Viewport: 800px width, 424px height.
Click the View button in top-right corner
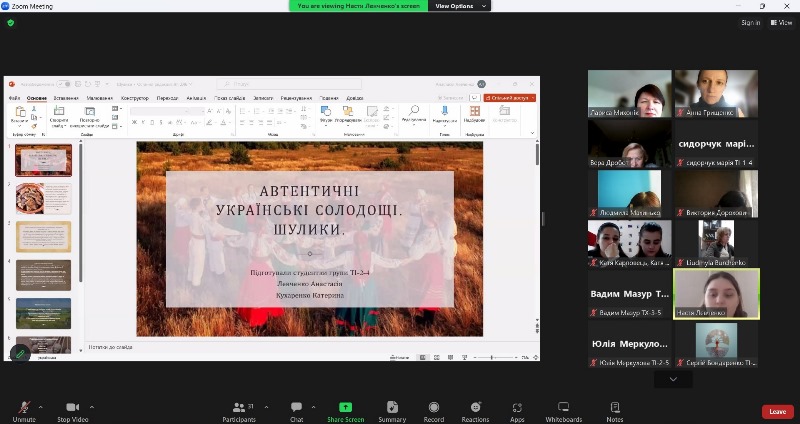(781, 23)
